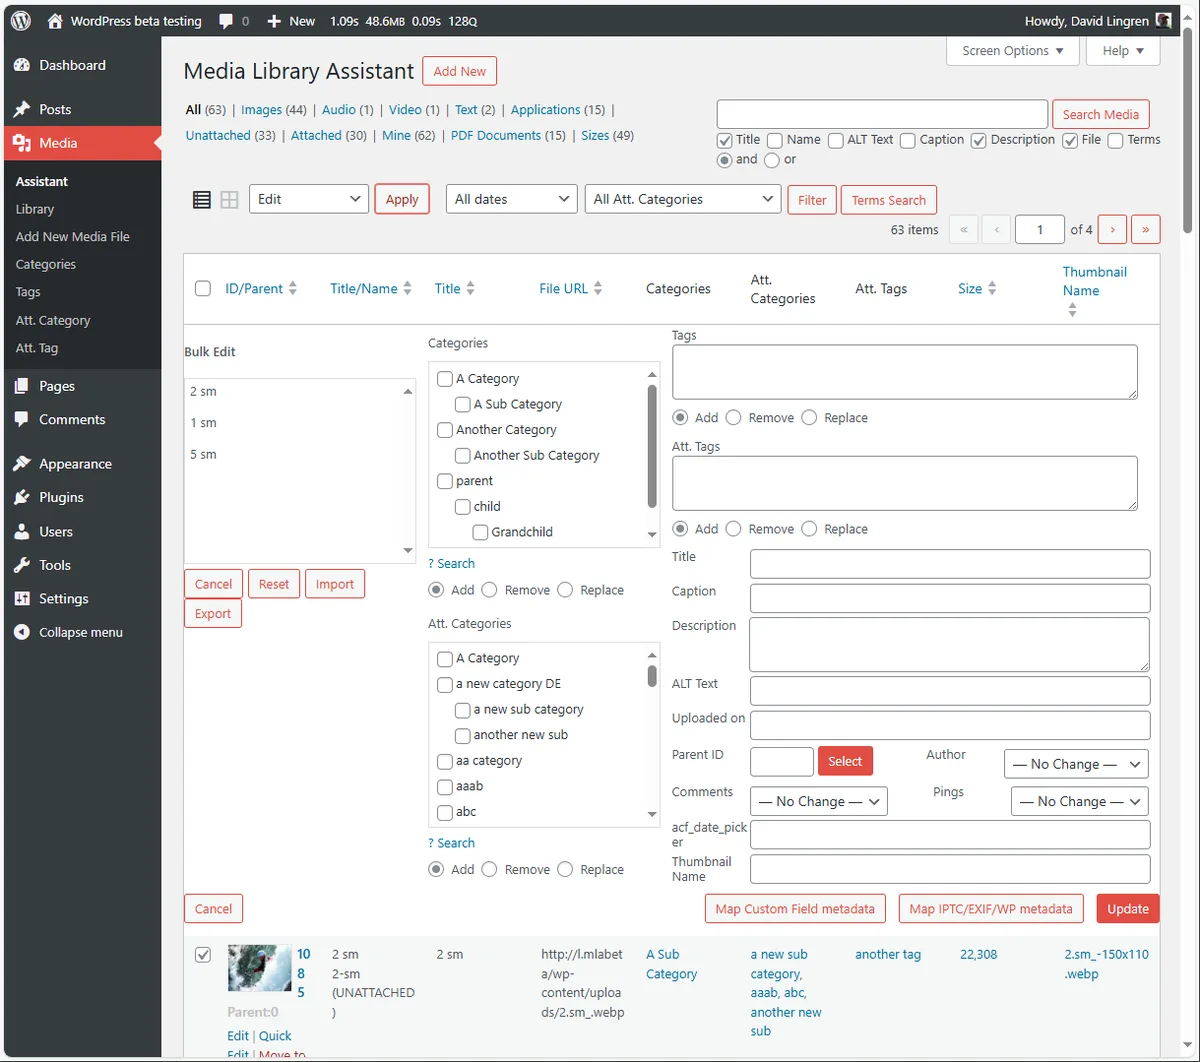Click sort arrows on ID/Parent column
This screenshot has height=1062, width=1200.
[x=293, y=288]
